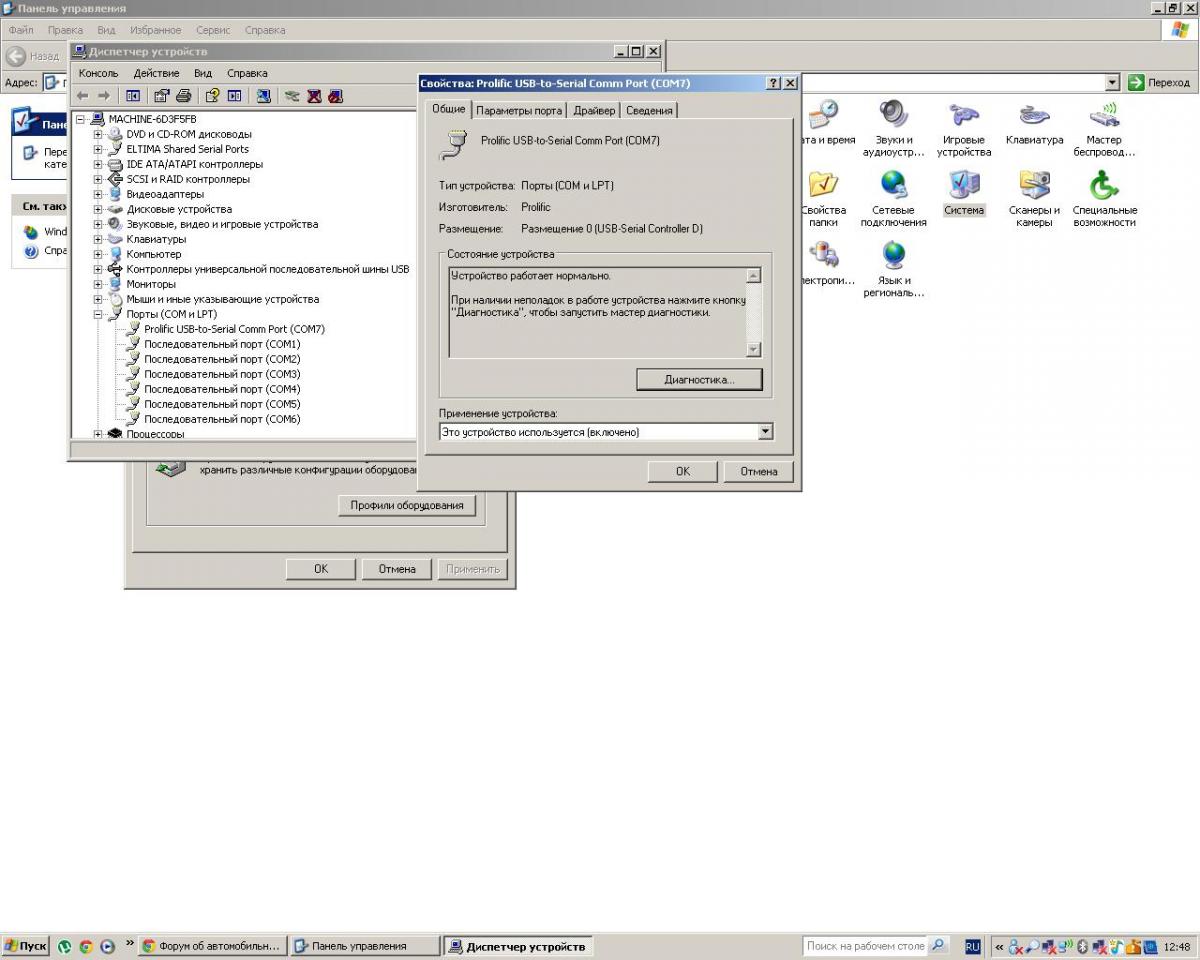Click the Профили оборудования button
The image size is (1200, 960).
pyautogui.click(x=406, y=505)
